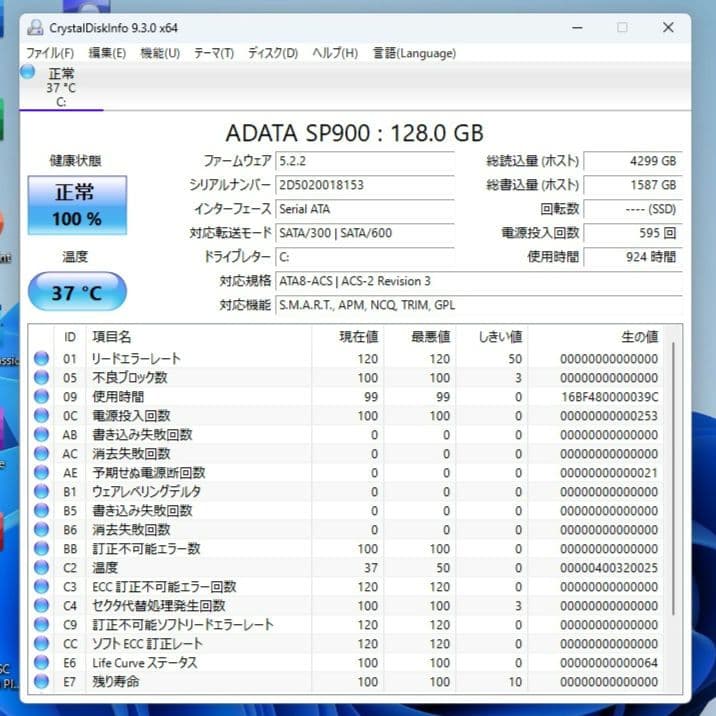This screenshot has width=716, height=716.
Task: Click the interface field Serial ATA
Action: click(x=365, y=209)
